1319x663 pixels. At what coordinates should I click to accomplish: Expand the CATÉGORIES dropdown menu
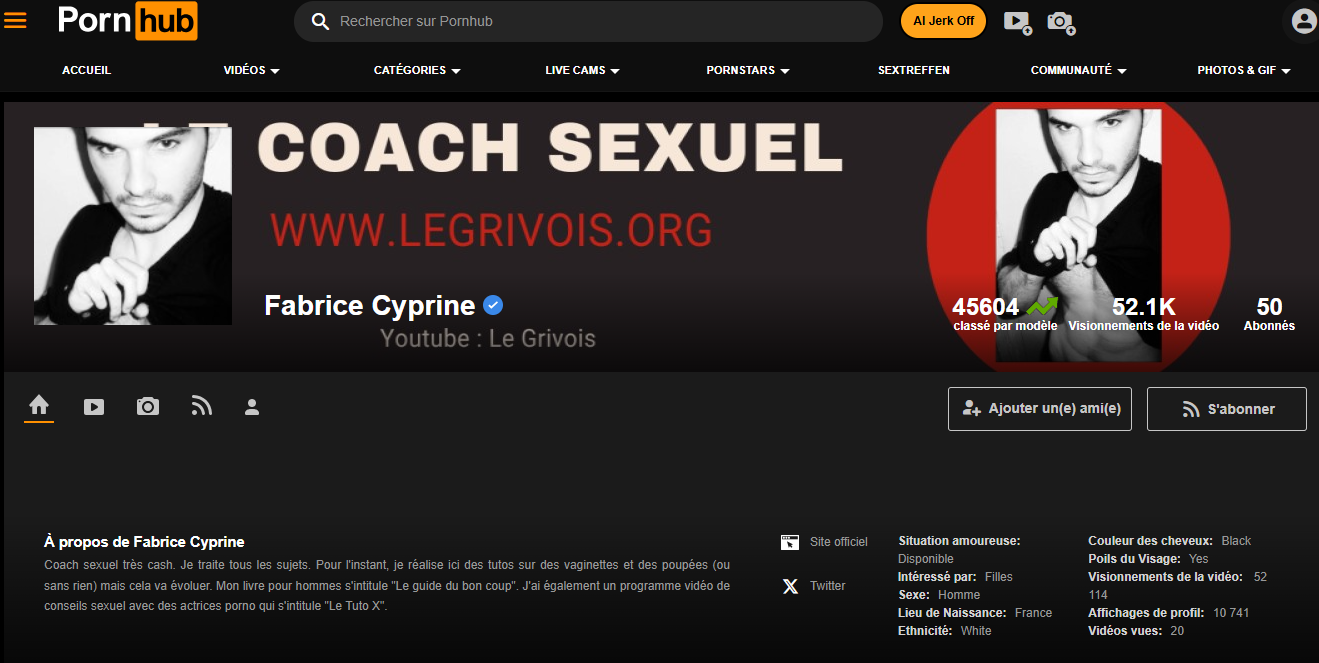pos(417,70)
